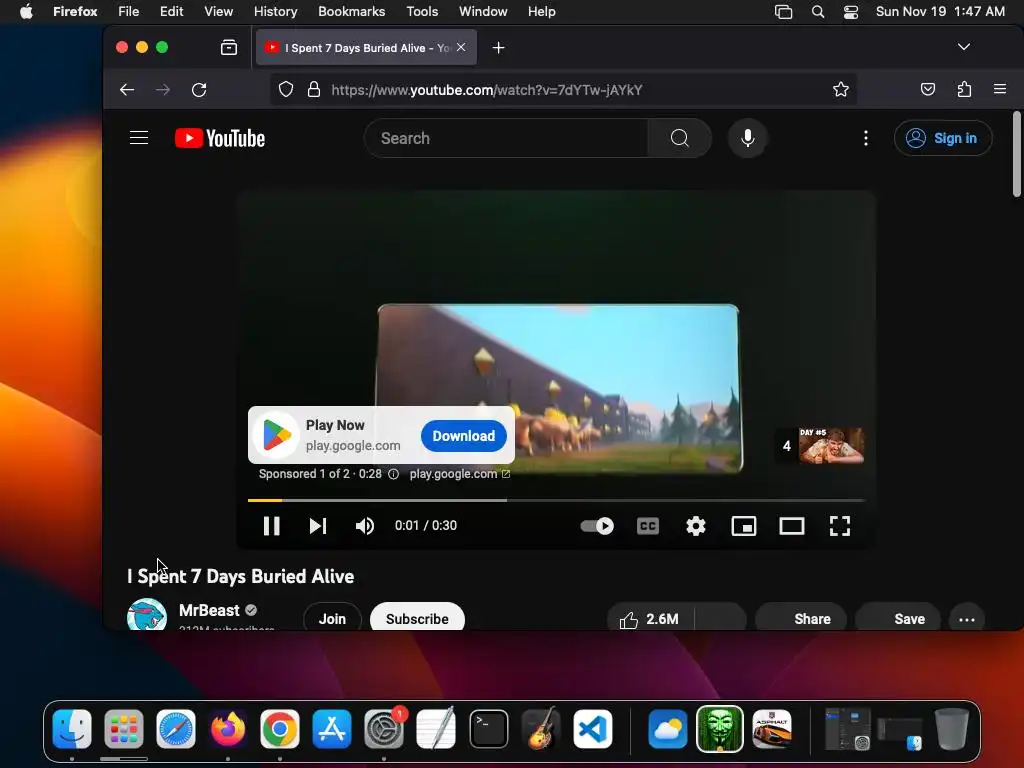This screenshot has width=1024, height=768.
Task: Open Save to Pocket button
Action: (x=927, y=89)
